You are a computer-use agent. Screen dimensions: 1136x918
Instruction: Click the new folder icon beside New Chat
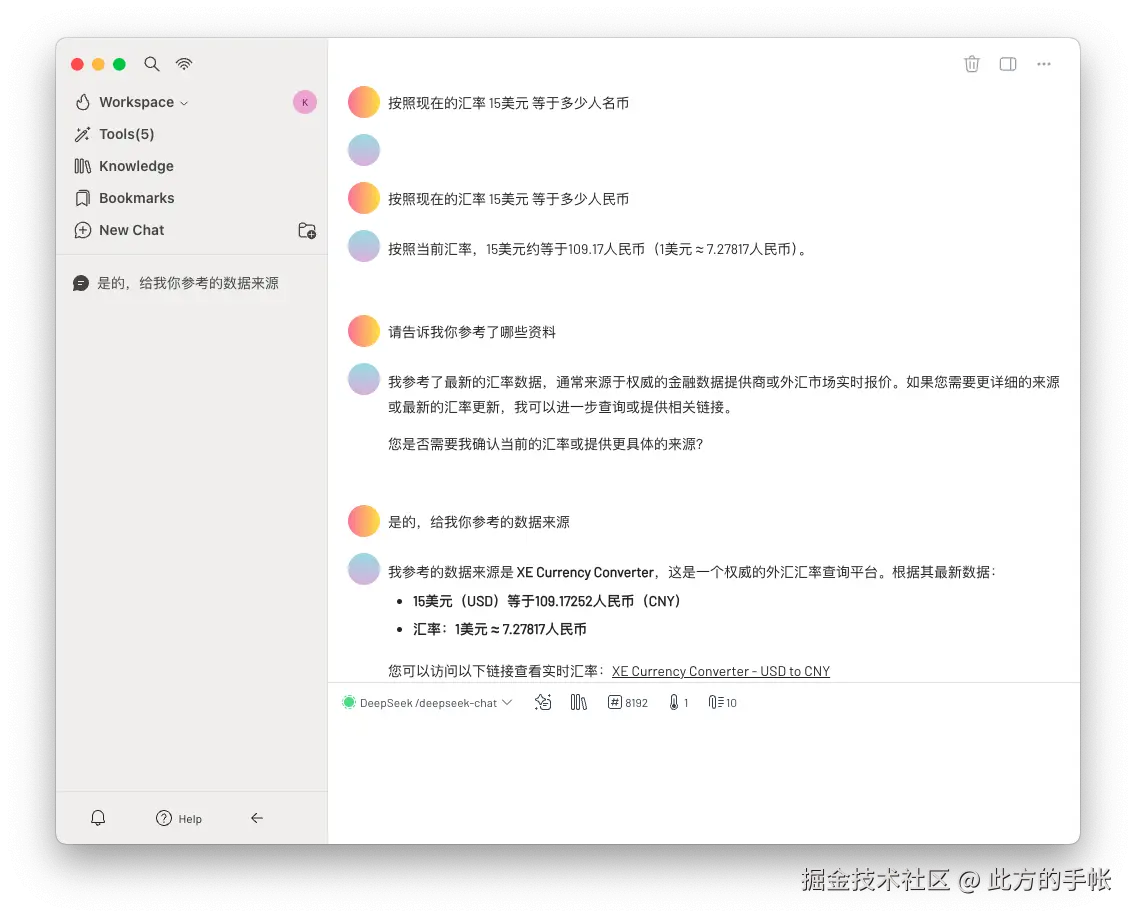306,230
